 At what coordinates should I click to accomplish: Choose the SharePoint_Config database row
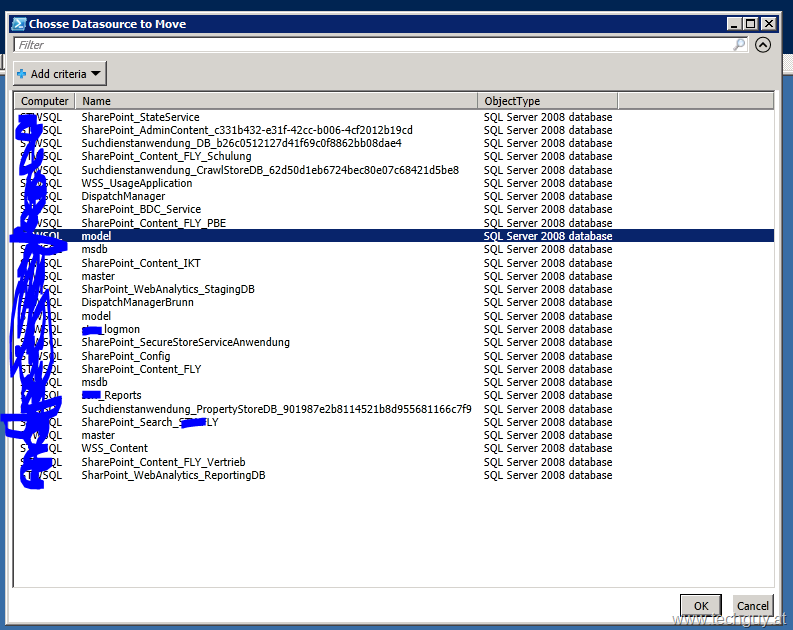pos(126,356)
